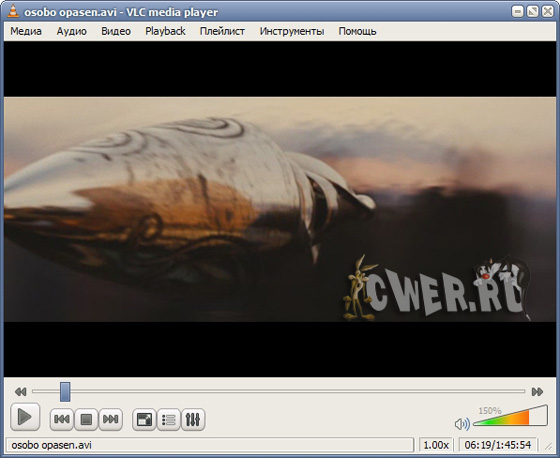Screen dimensions: 560x458
Task: Slow down with rewind arrows icon
Action: tap(21, 392)
